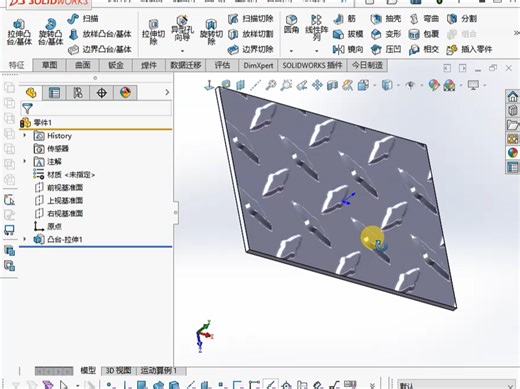Expand more manager tabs chevron
The image size is (520, 389).
[x=167, y=92]
